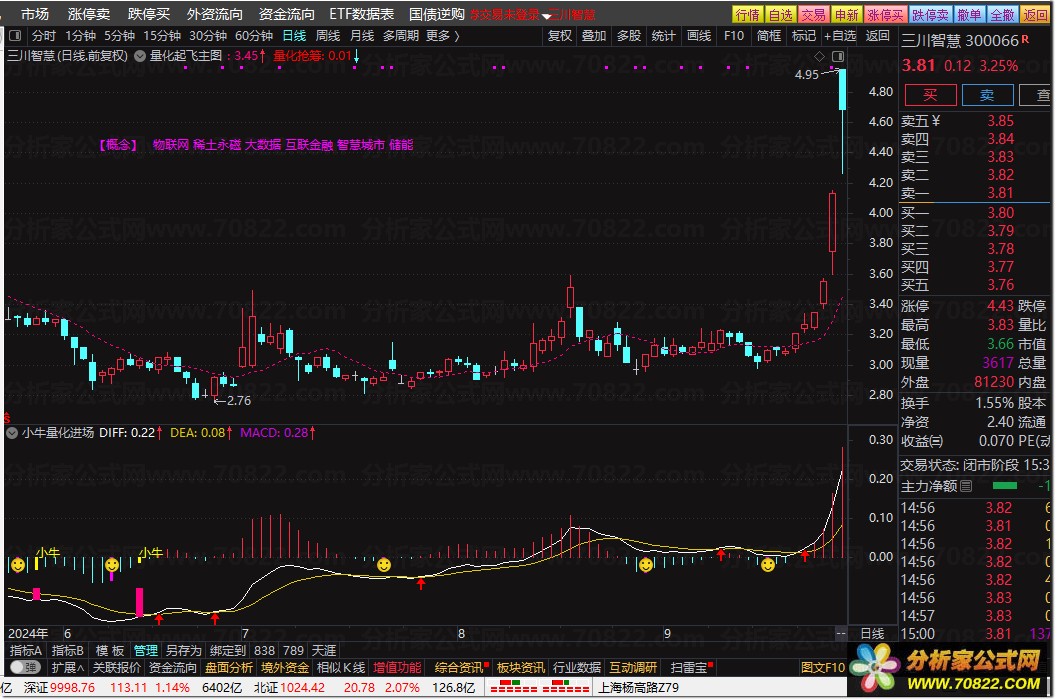Click blue 卖 sell button
Image resolution: width=1057 pixels, height=700 pixels.
click(x=987, y=95)
